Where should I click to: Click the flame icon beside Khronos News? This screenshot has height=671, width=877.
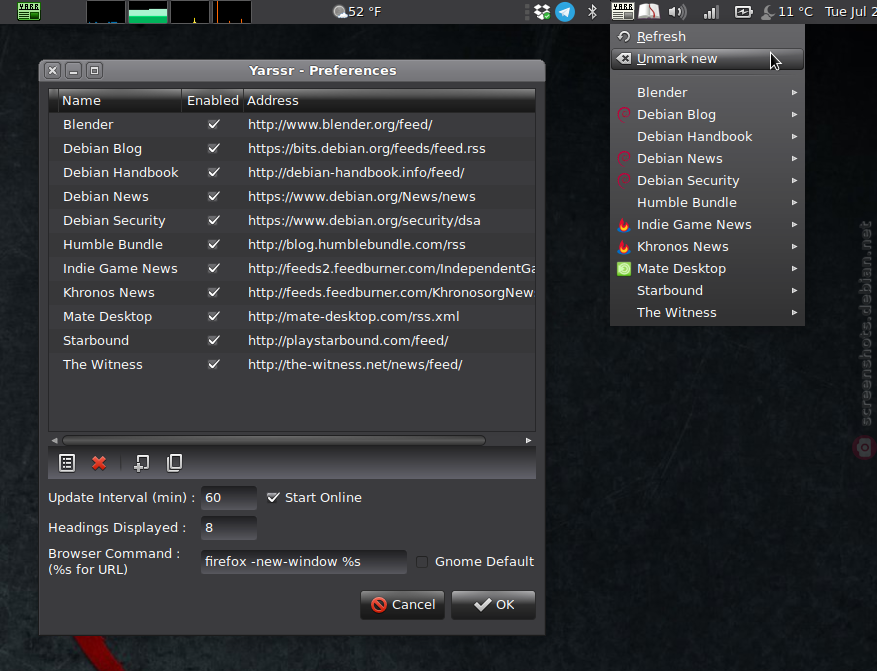click(x=624, y=247)
